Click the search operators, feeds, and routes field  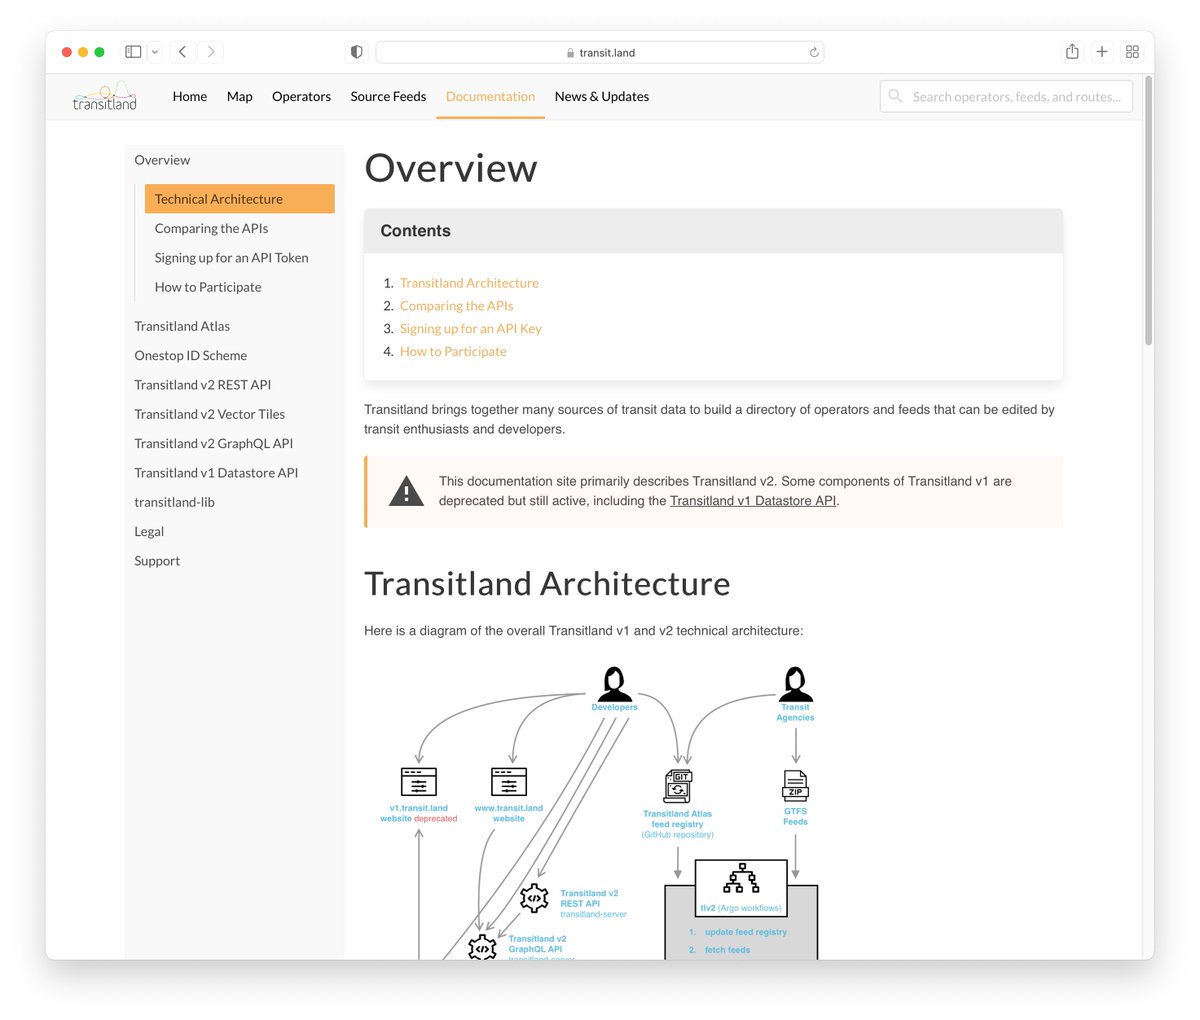1005,96
